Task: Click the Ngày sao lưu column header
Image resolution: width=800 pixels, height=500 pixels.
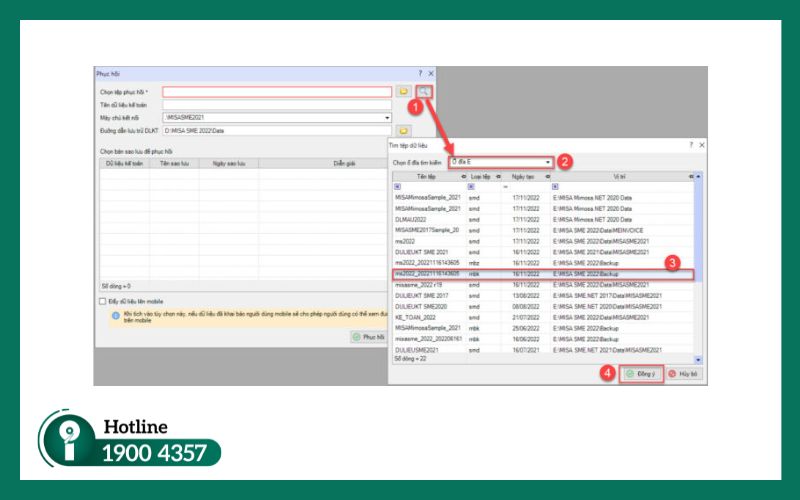Action: tap(229, 164)
